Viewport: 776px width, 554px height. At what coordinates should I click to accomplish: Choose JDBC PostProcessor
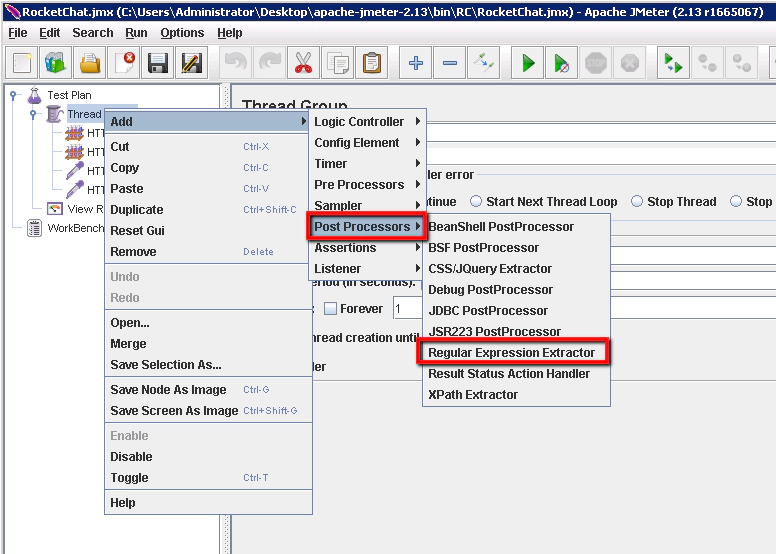[x=517, y=311]
